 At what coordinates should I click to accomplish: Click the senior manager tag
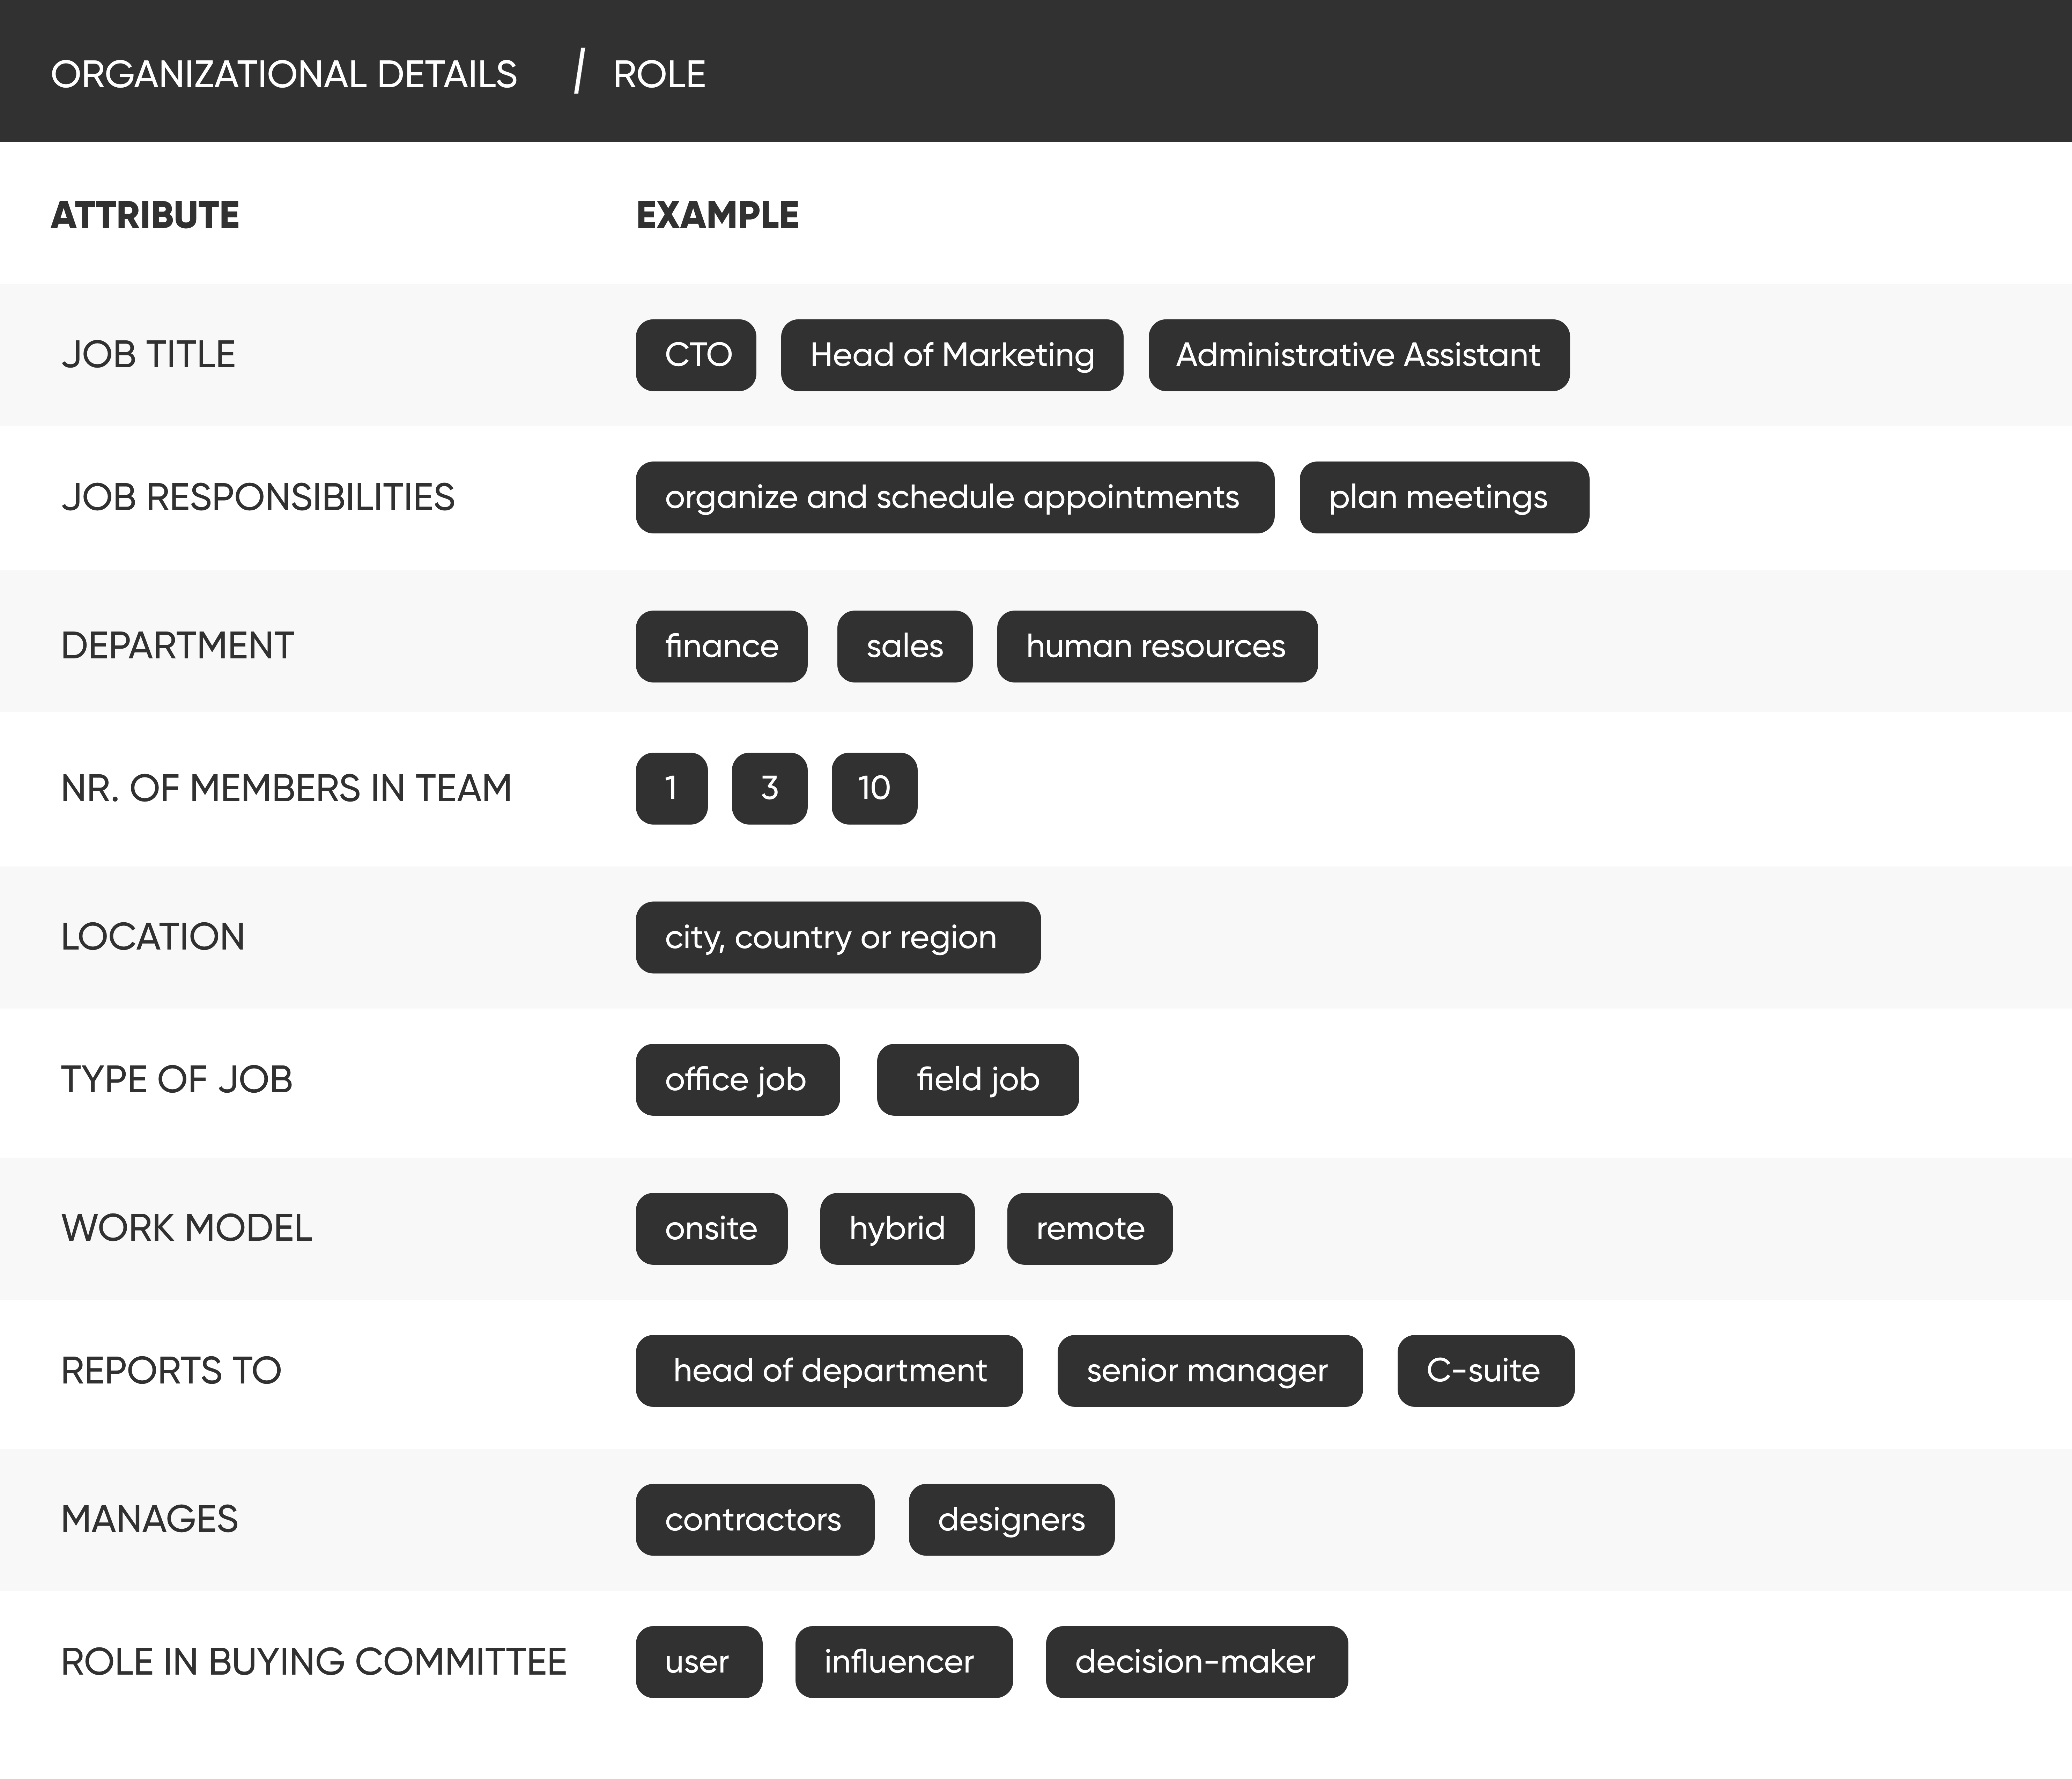(1209, 1370)
